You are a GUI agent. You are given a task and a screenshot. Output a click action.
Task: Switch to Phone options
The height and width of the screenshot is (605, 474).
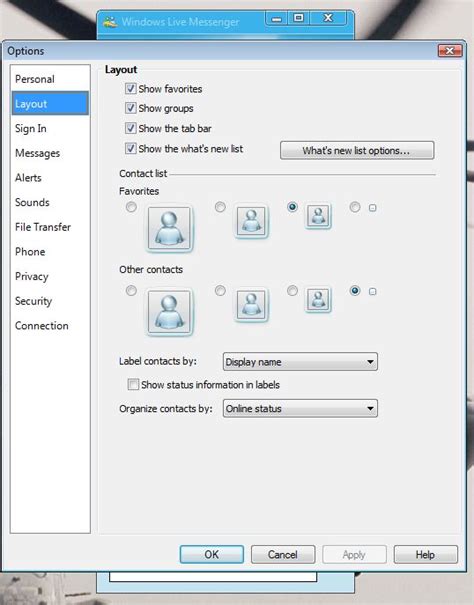tap(50, 252)
